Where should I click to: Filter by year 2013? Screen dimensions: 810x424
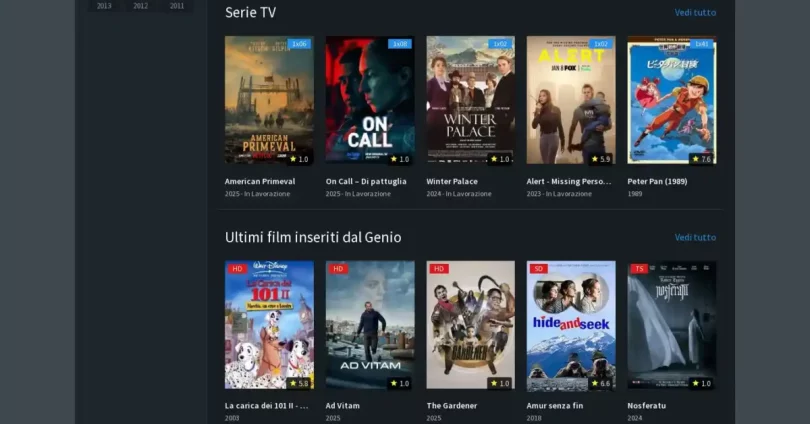(104, 6)
